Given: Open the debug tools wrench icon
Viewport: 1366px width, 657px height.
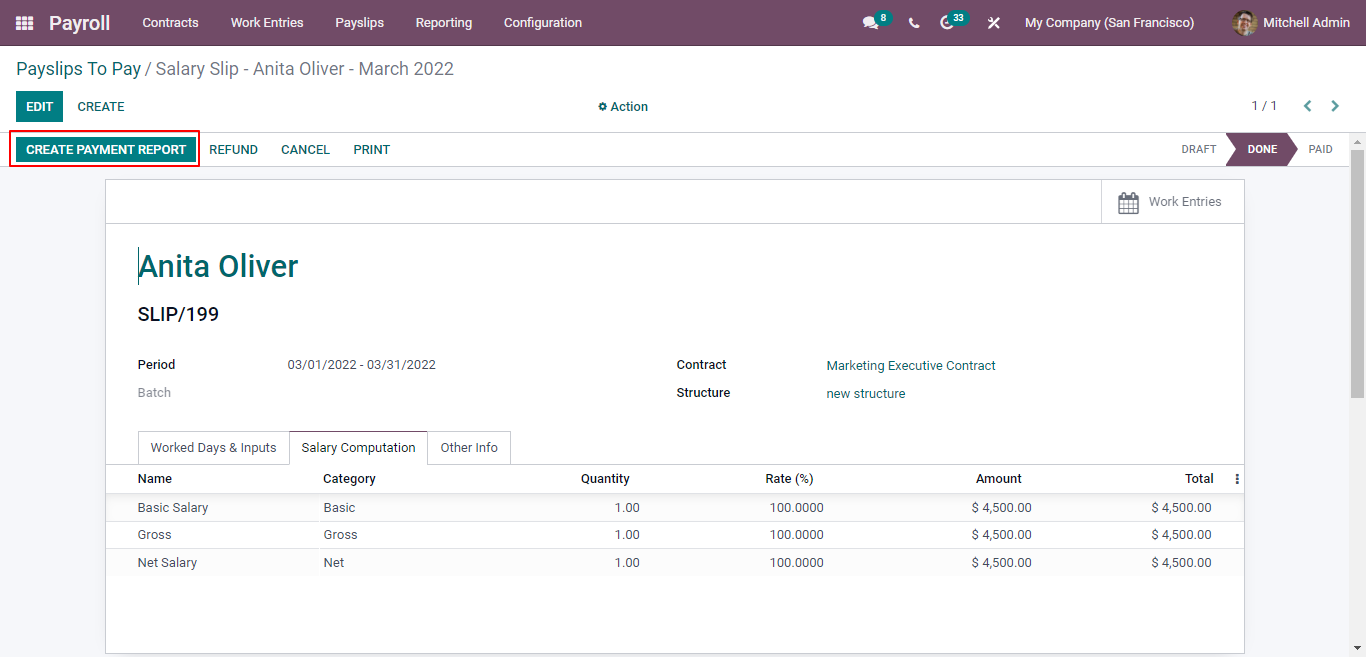Looking at the screenshot, I should [993, 23].
